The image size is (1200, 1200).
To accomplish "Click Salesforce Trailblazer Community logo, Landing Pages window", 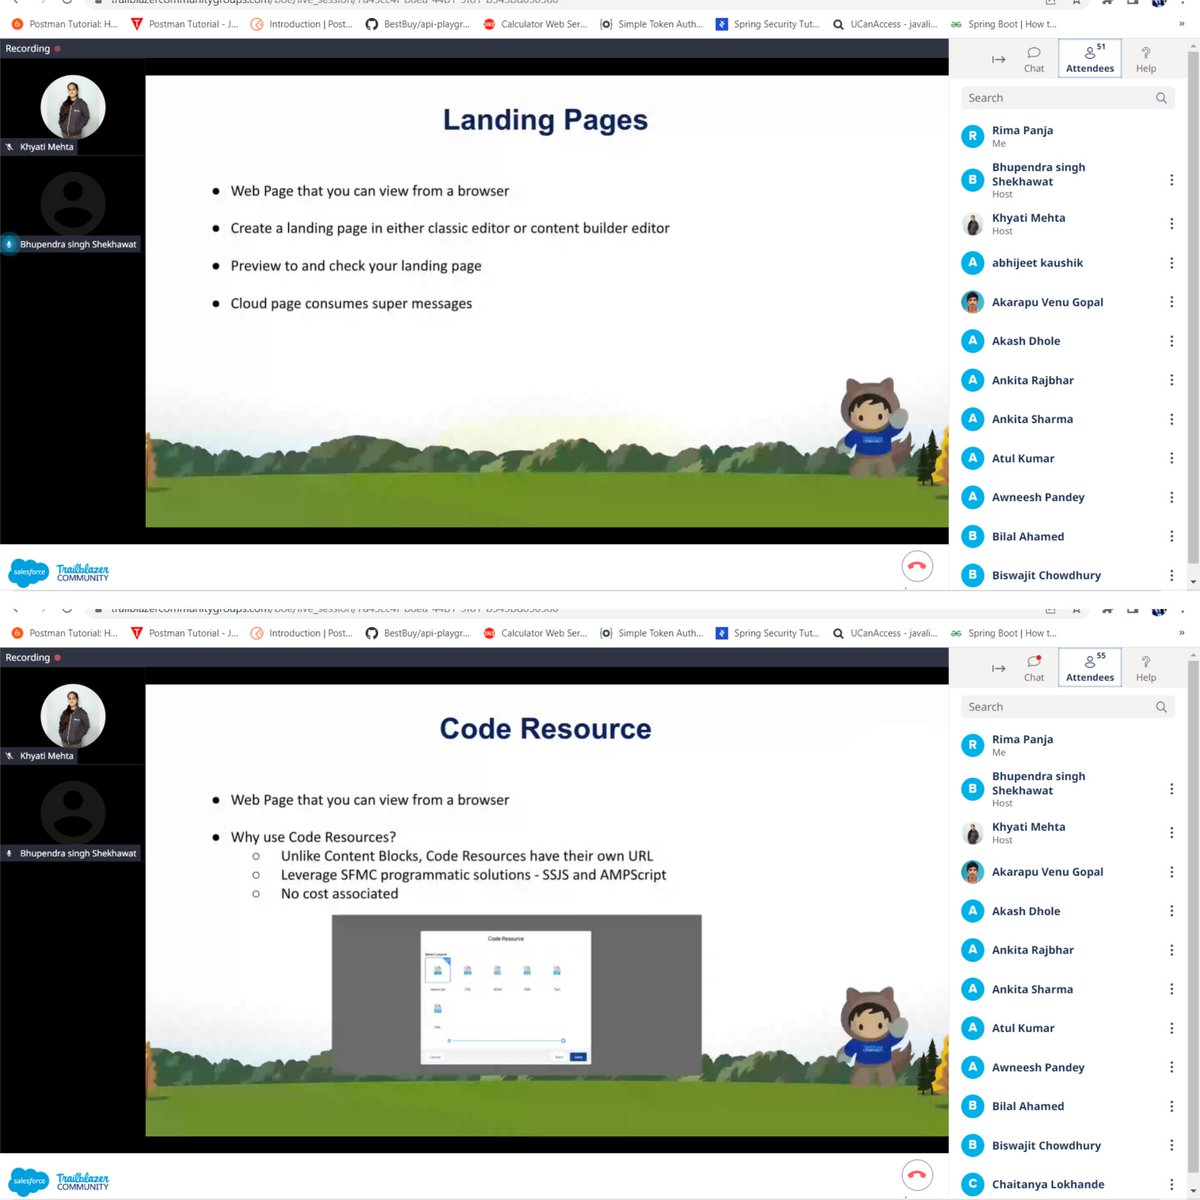I will pyautogui.click(x=59, y=572).
